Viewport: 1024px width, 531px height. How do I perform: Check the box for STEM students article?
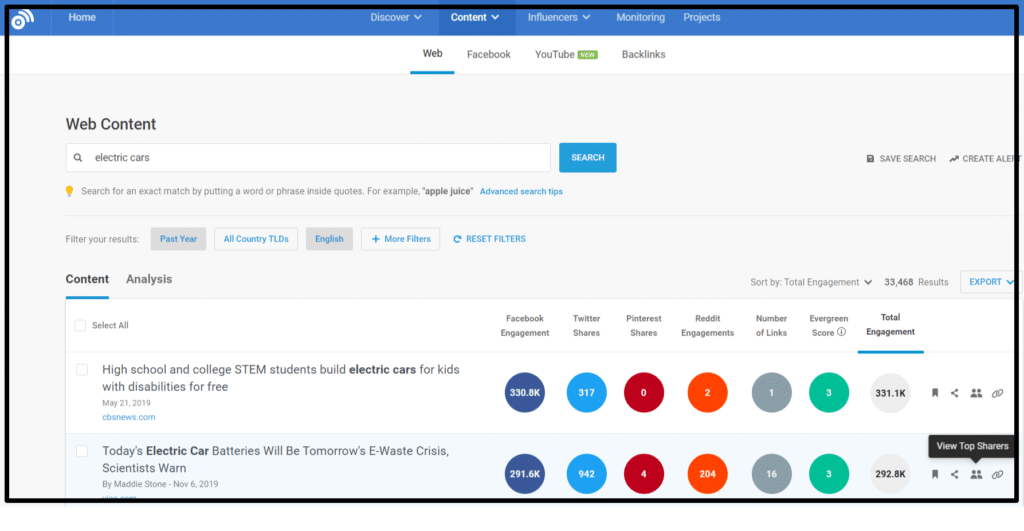[82, 370]
